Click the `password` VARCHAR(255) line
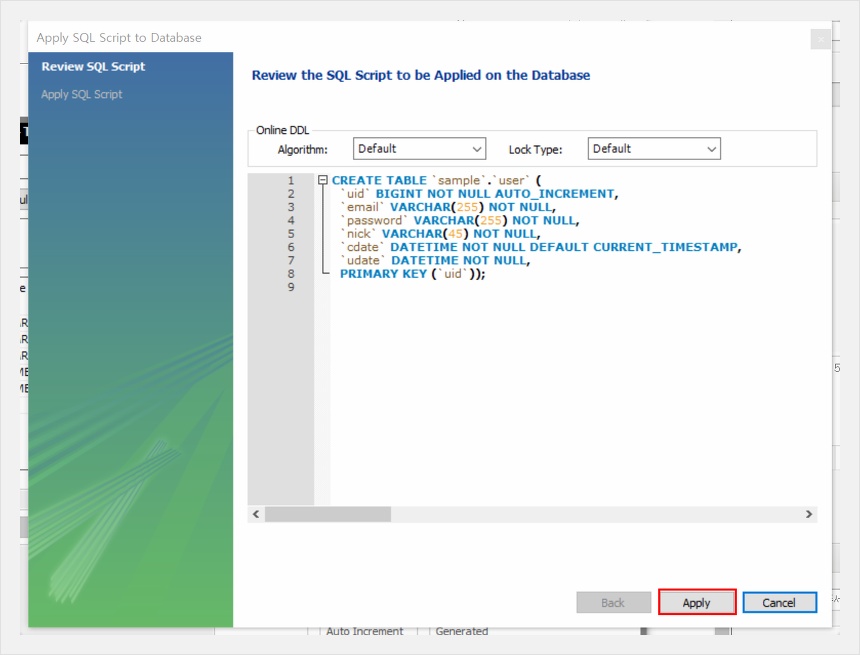 click(x=460, y=220)
